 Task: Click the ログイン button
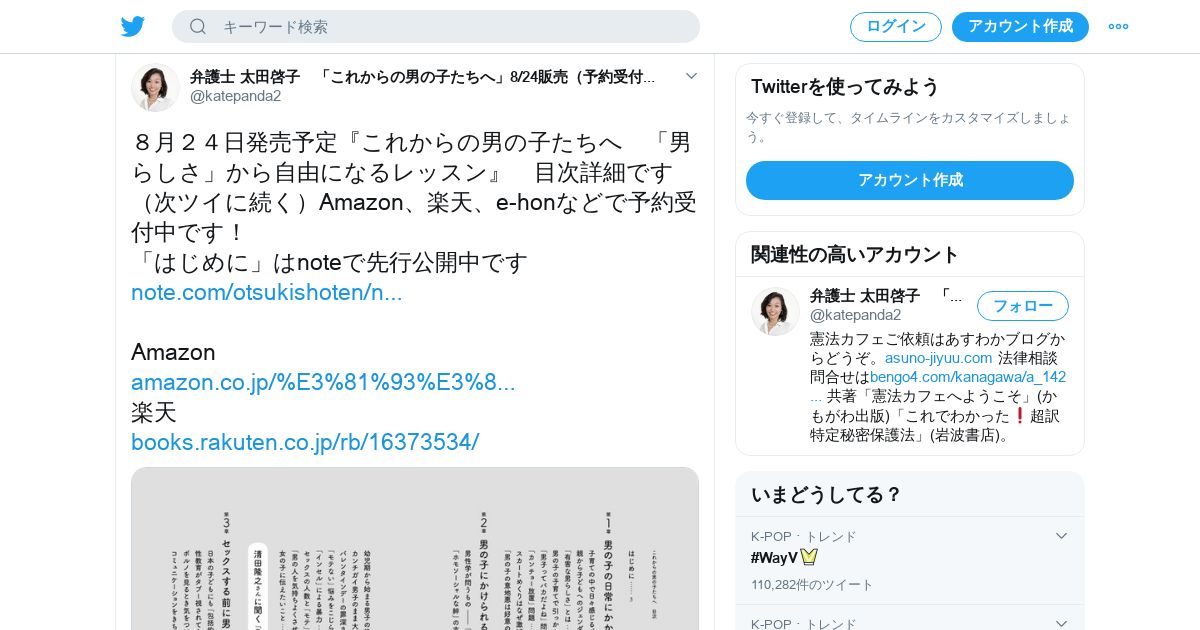click(896, 27)
